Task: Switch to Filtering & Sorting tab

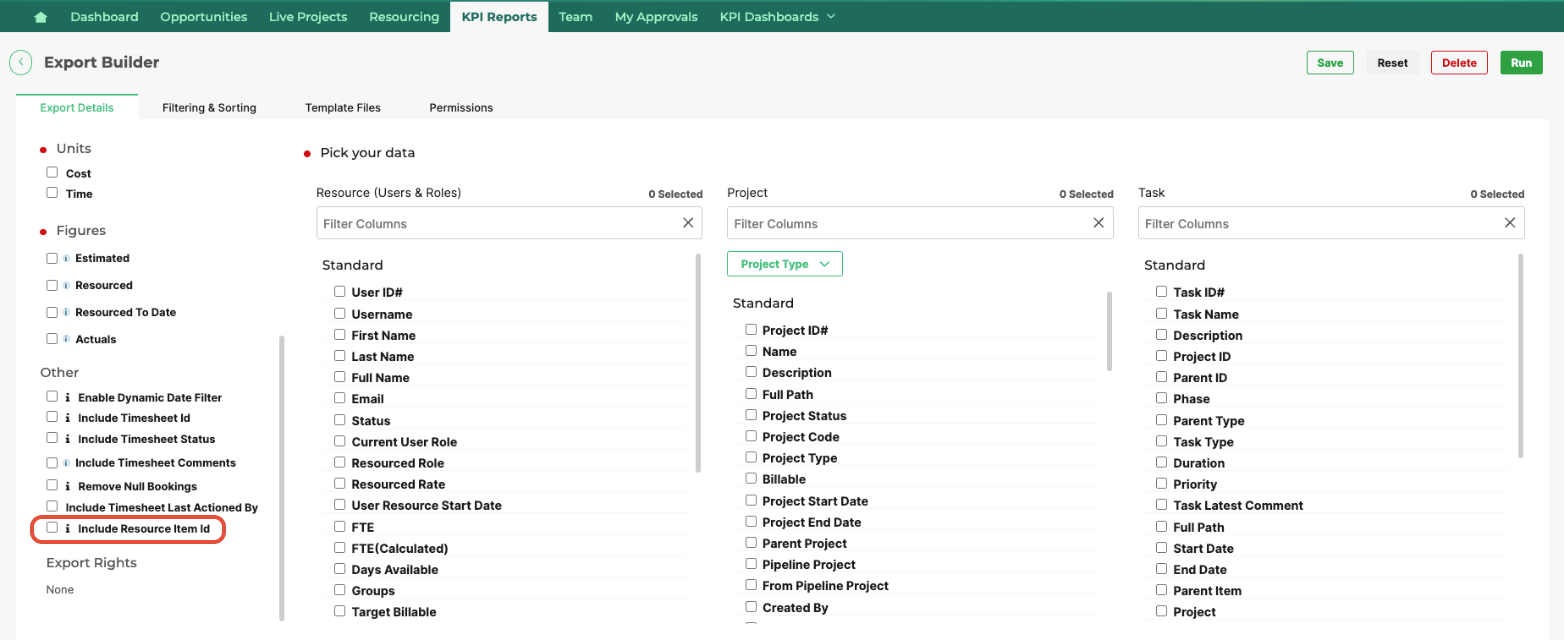Action: click(209, 107)
